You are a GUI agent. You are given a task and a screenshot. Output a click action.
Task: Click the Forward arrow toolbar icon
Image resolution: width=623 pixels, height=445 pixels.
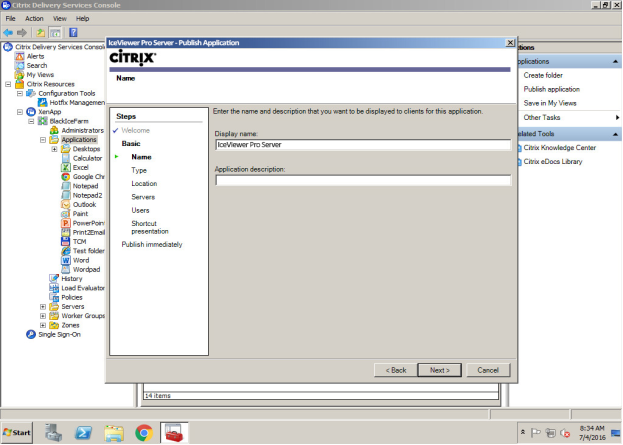(x=22, y=33)
